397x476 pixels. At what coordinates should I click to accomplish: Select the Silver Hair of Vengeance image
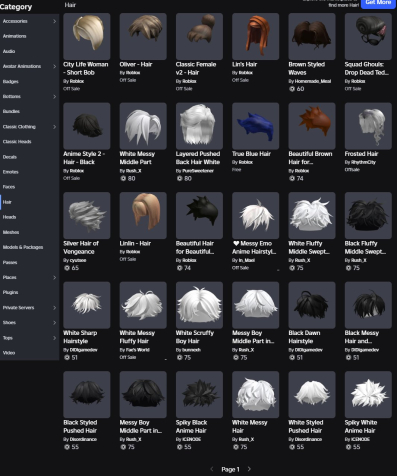click(87, 215)
